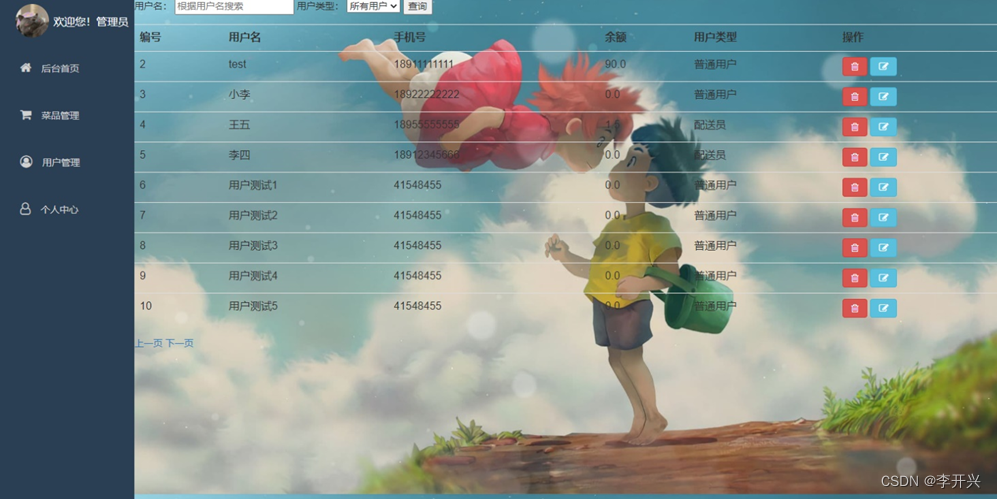Screen dimensions: 997x499
Task: Select row number 10 cell
Action: click(146, 306)
